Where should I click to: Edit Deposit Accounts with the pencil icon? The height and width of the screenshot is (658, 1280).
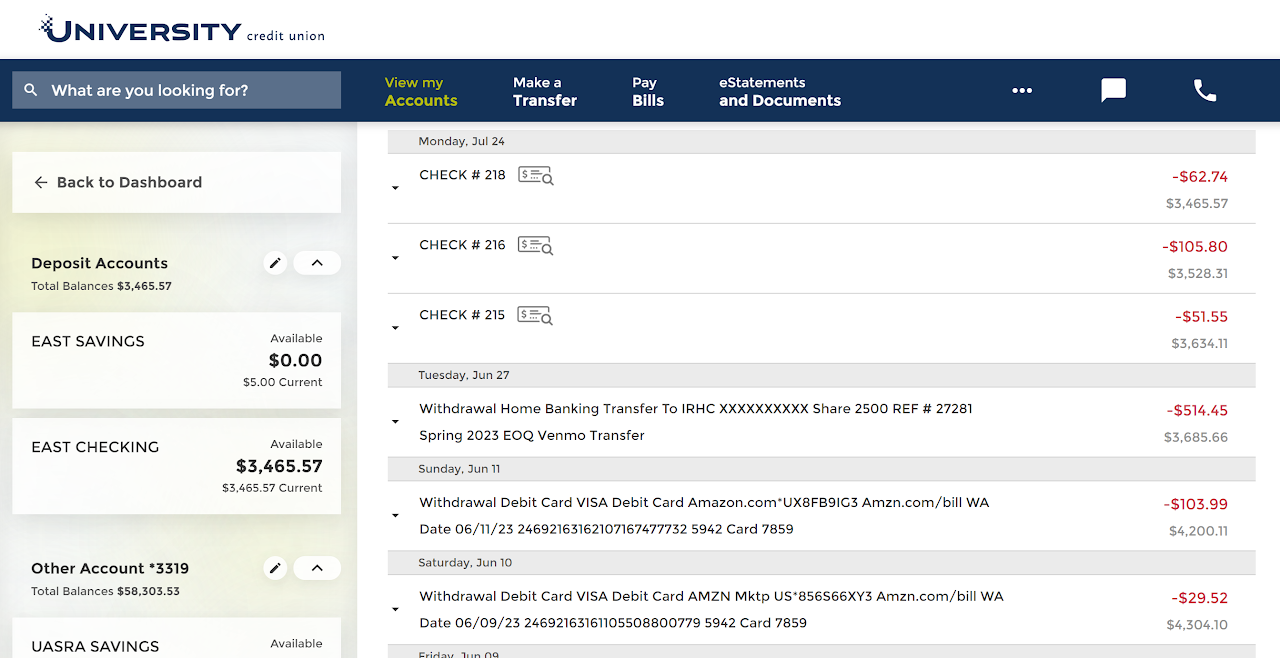[275, 262]
